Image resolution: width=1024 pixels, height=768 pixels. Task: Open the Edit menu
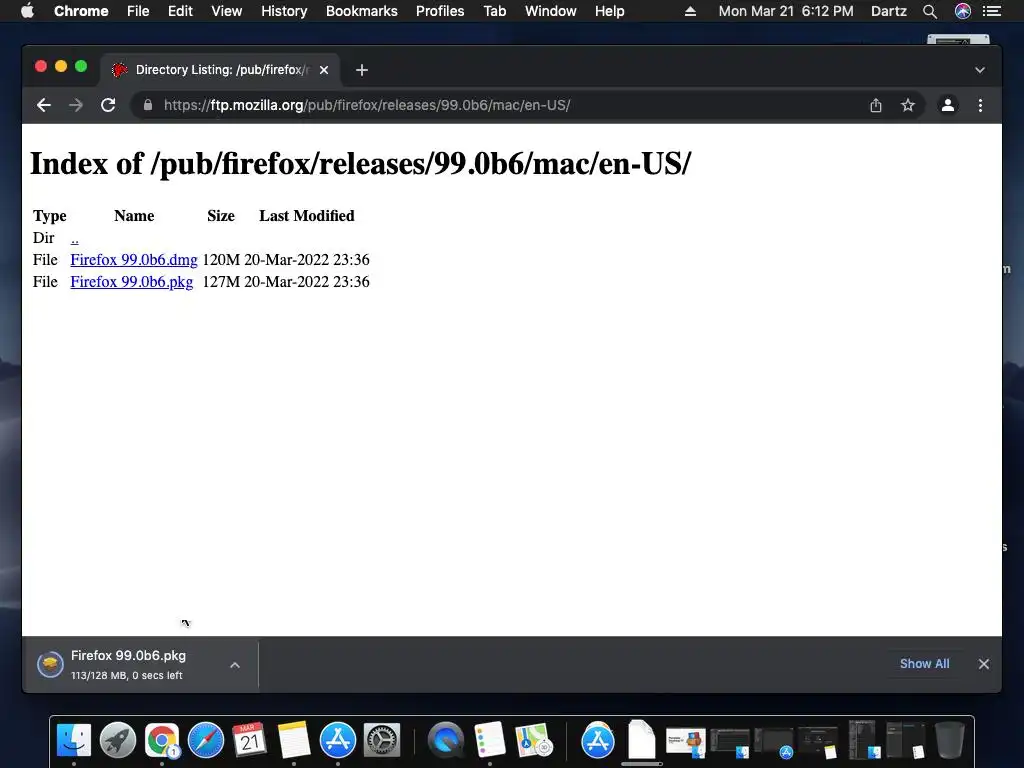[180, 11]
